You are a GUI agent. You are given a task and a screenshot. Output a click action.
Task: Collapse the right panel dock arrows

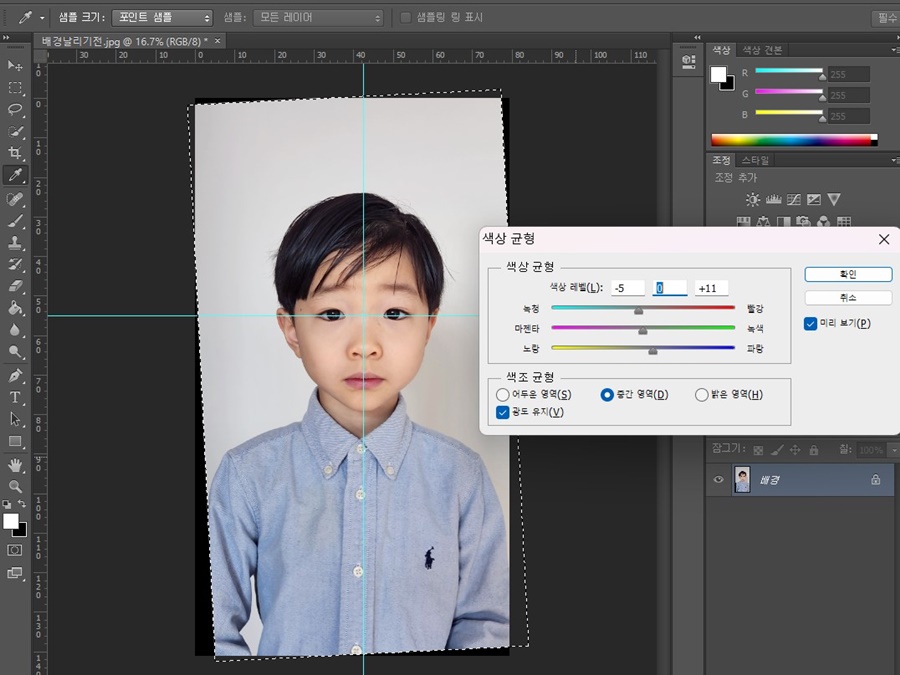click(x=697, y=37)
